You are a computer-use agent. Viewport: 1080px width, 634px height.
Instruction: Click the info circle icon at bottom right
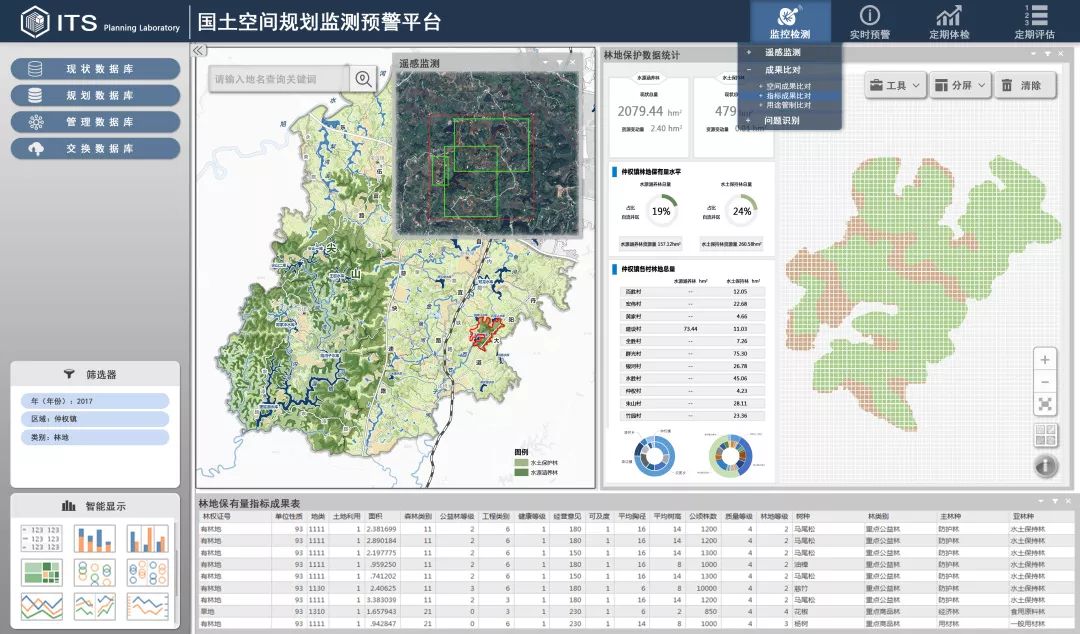coord(1047,466)
